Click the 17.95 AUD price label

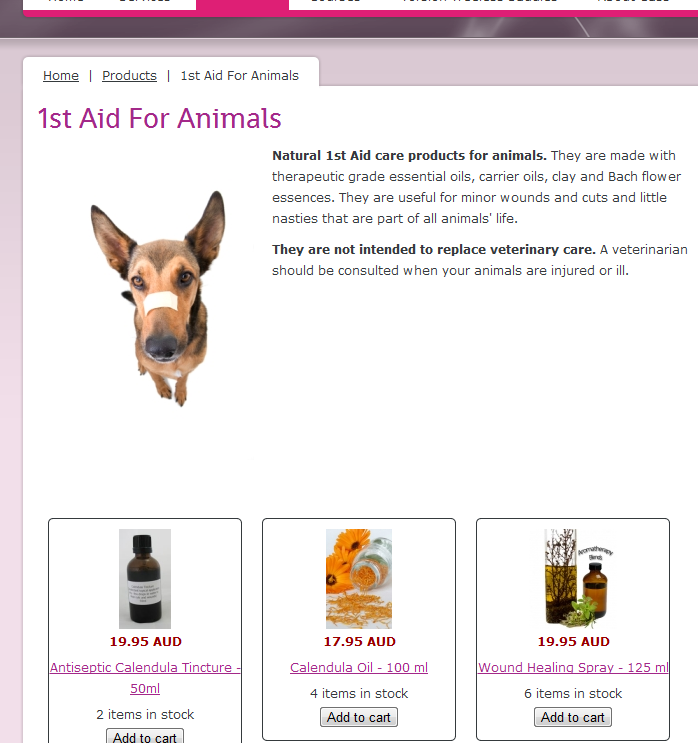click(359, 642)
